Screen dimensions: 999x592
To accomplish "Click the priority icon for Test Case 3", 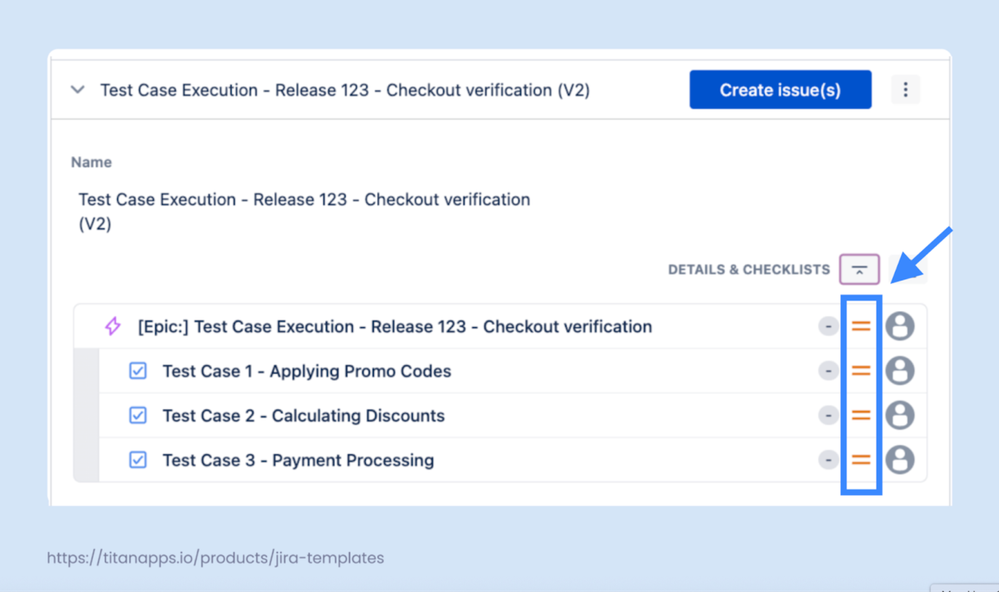I will (x=860, y=460).
